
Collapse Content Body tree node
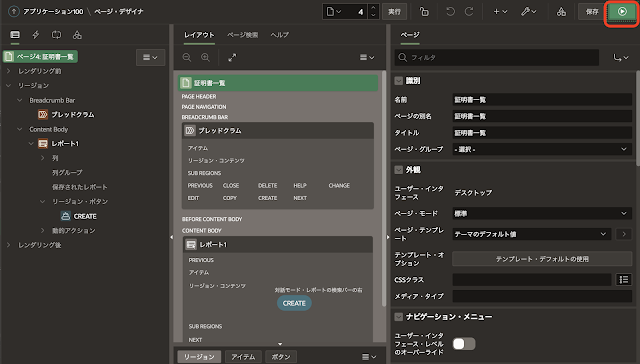coord(20,129)
